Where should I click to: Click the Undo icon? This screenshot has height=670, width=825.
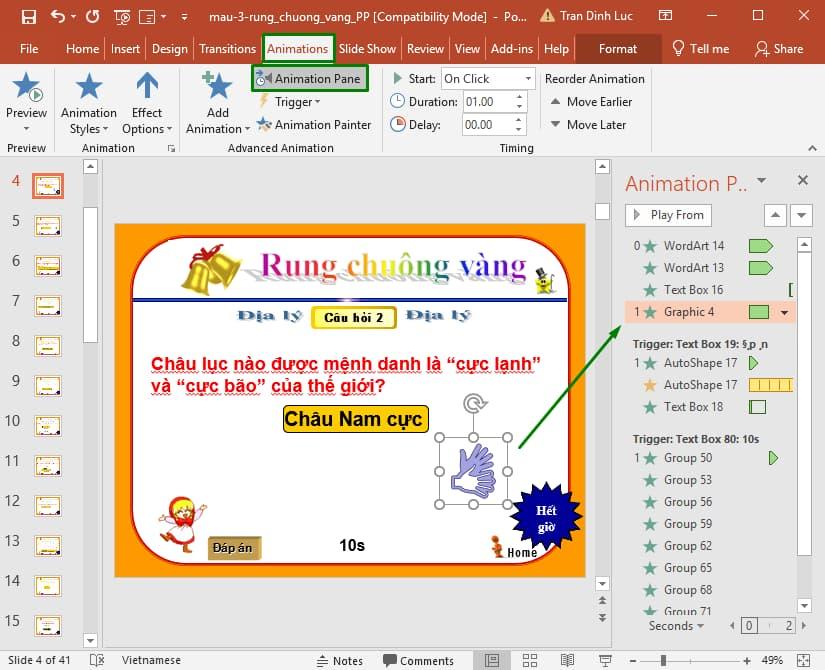[x=56, y=15]
